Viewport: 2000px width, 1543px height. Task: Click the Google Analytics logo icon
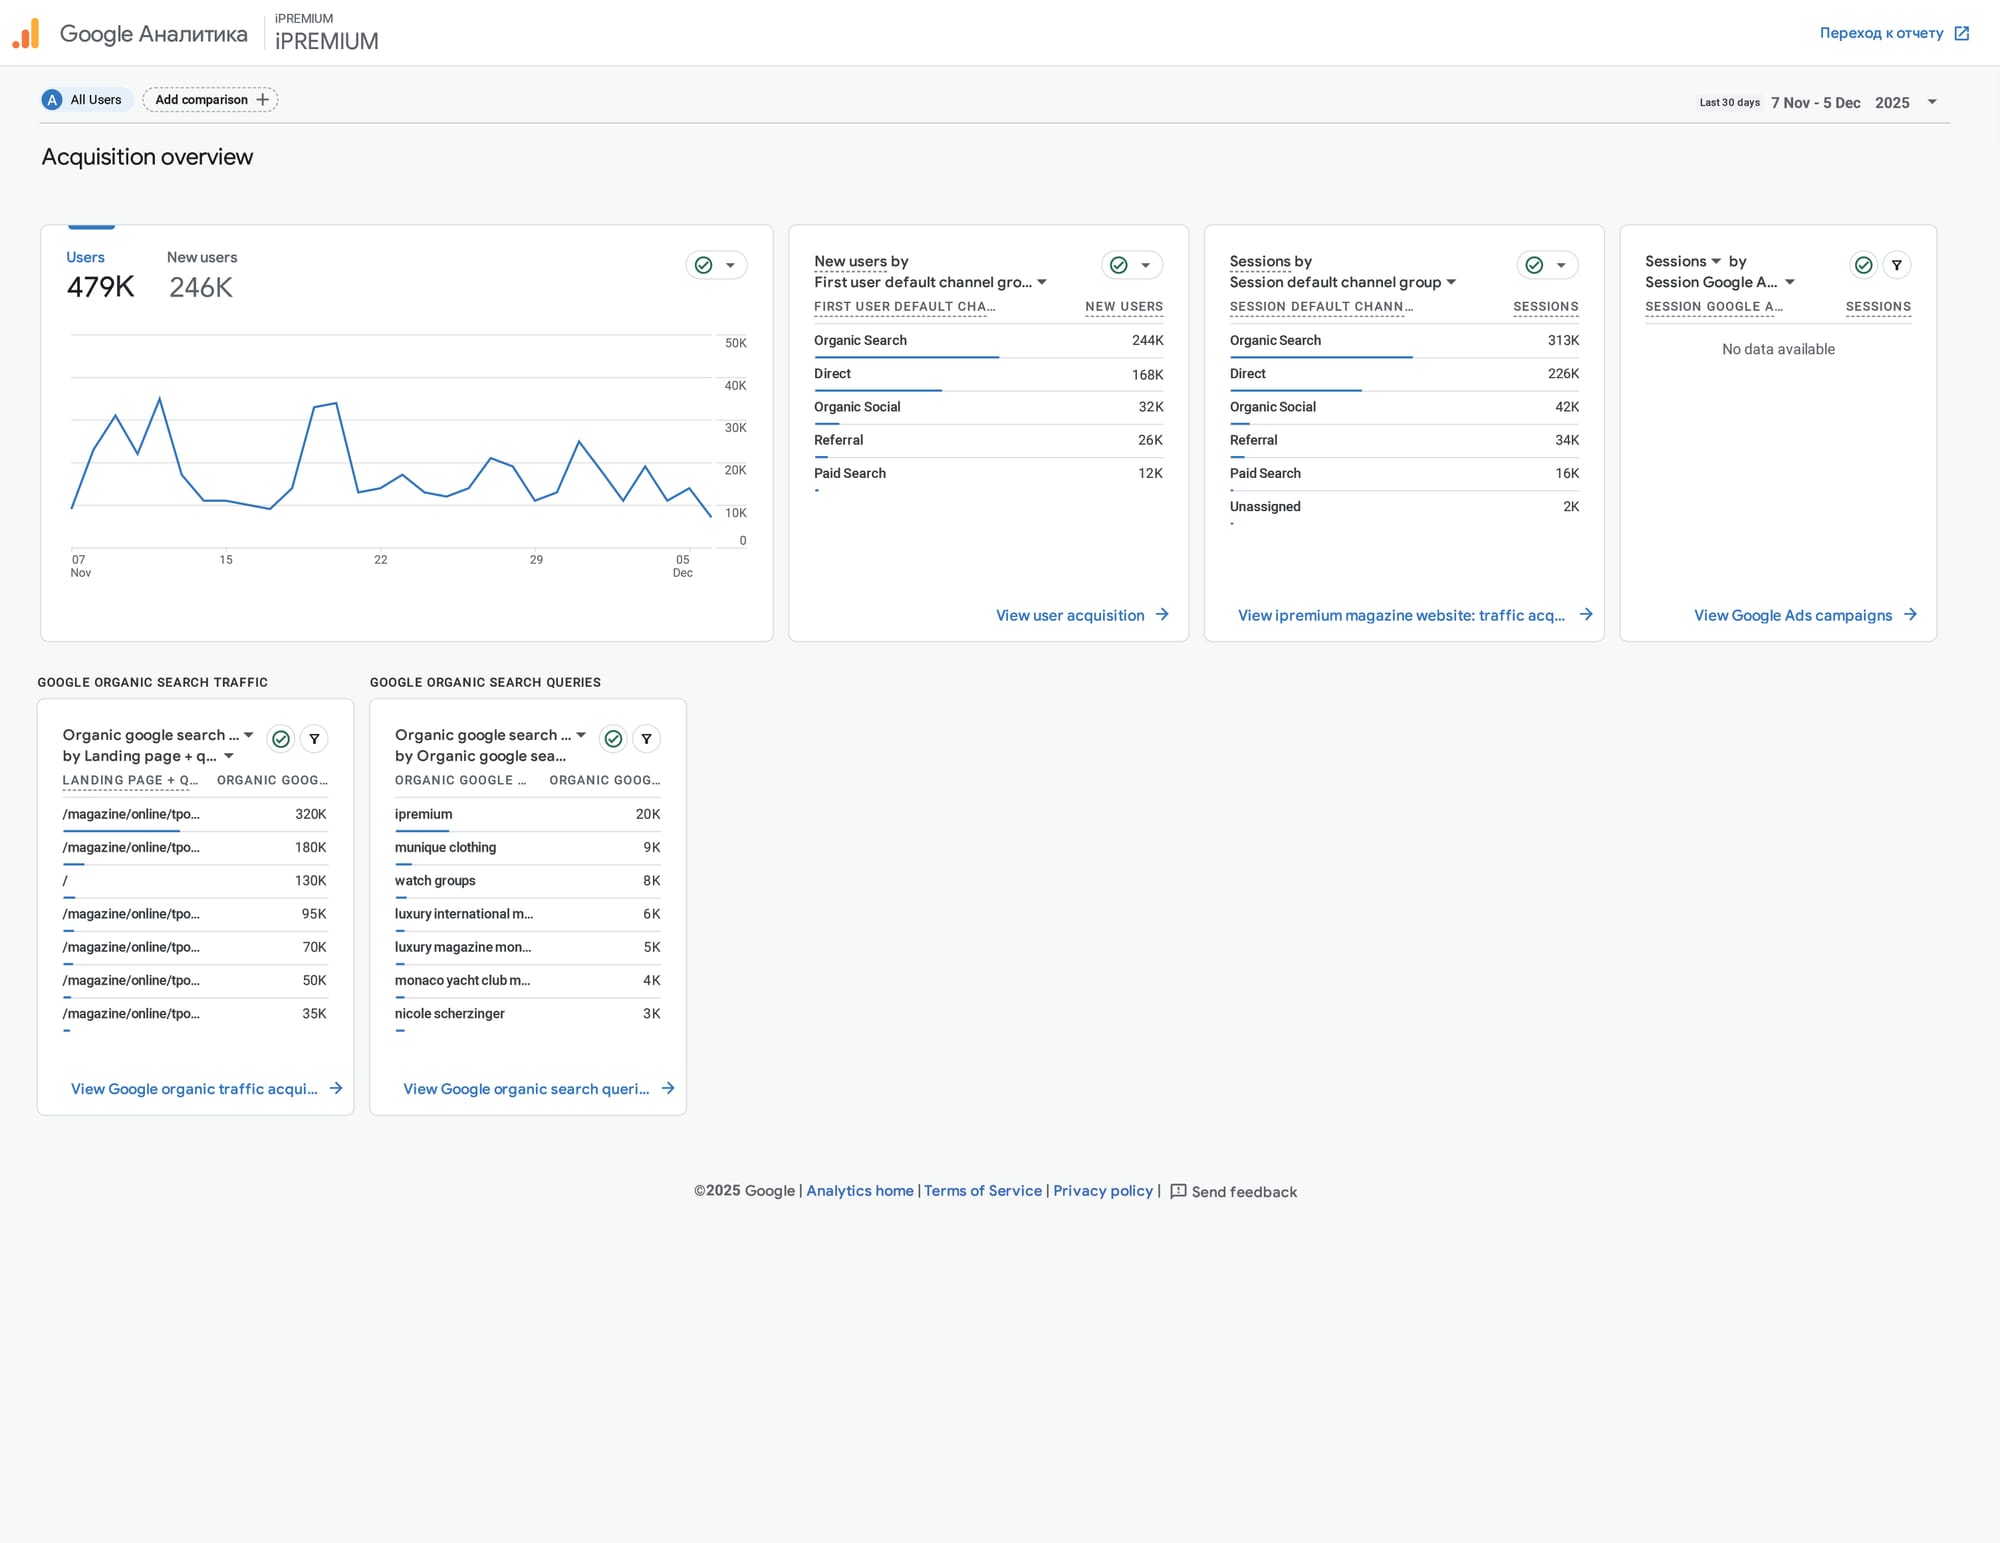pos(26,34)
